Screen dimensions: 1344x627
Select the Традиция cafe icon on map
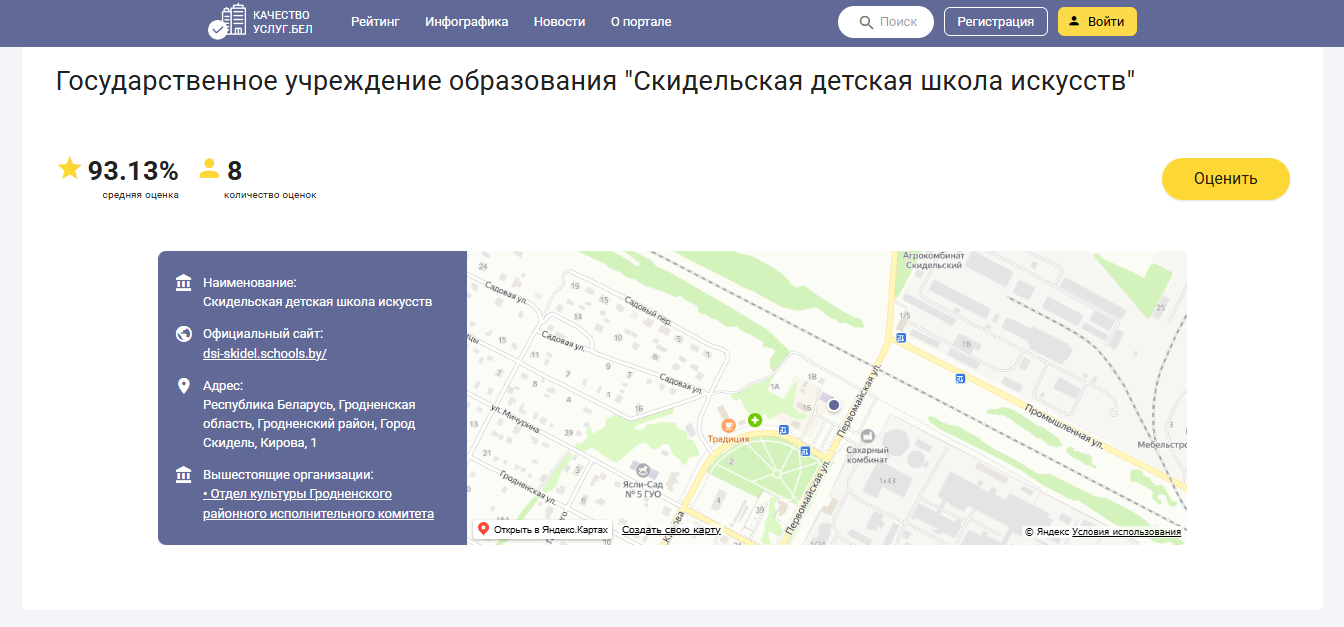point(728,426)
